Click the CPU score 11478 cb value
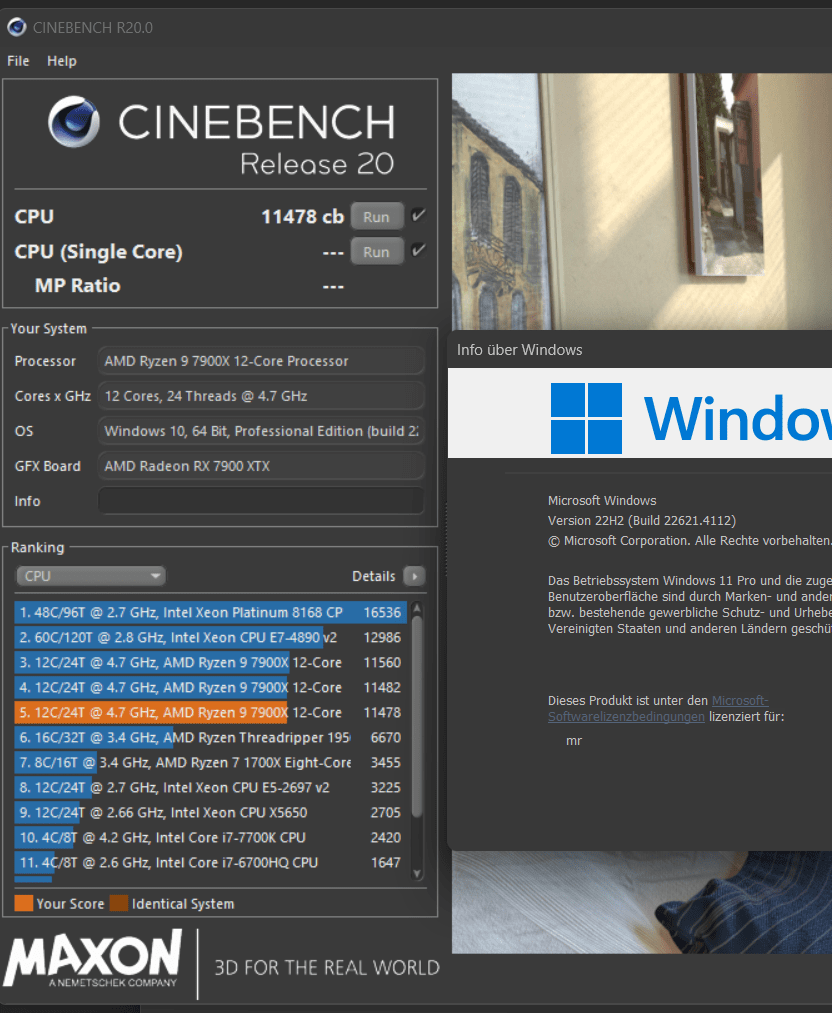The width and height of the screenshot is (832, 1013). [x=302, y=216]
